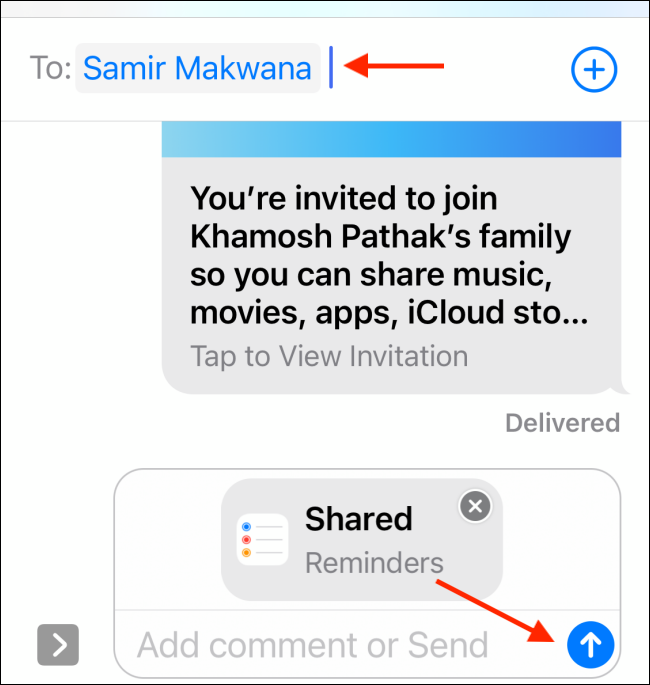Tap the Reminders subtitle in the attachment

(374, 563)
